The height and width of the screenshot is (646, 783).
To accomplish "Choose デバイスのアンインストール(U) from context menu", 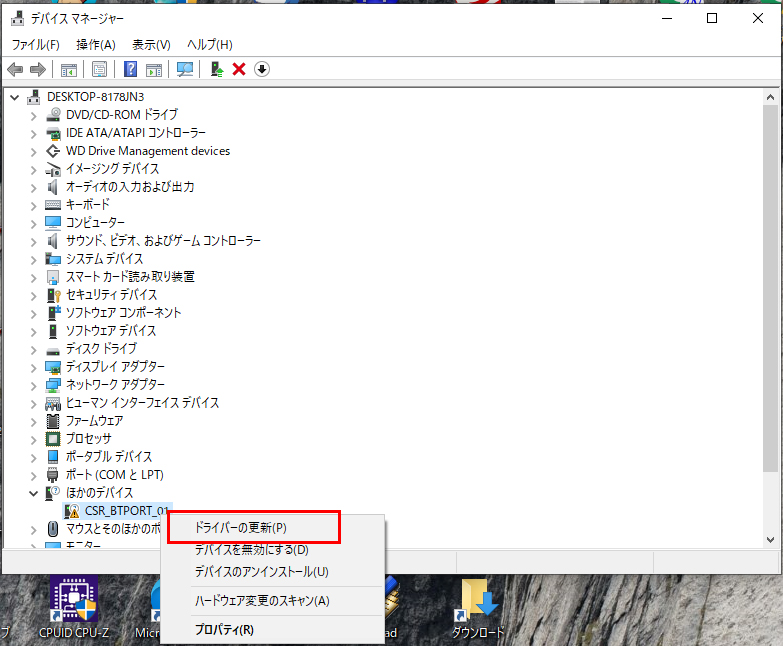I will click(x=273, y=571).
